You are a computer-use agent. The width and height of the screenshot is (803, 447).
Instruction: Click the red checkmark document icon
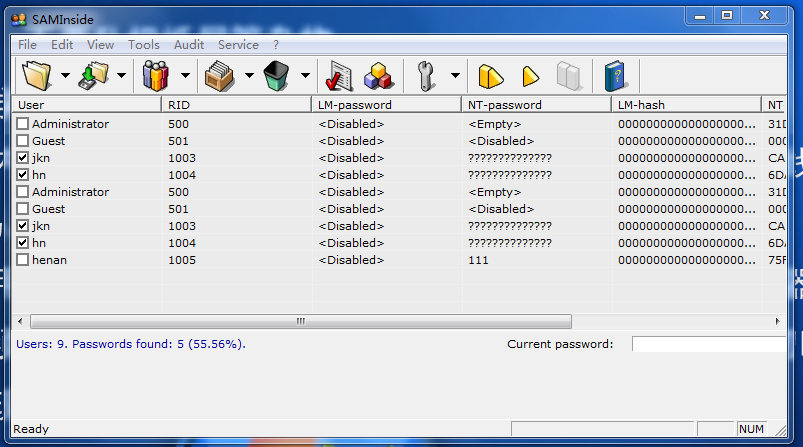tap(339, 76)
